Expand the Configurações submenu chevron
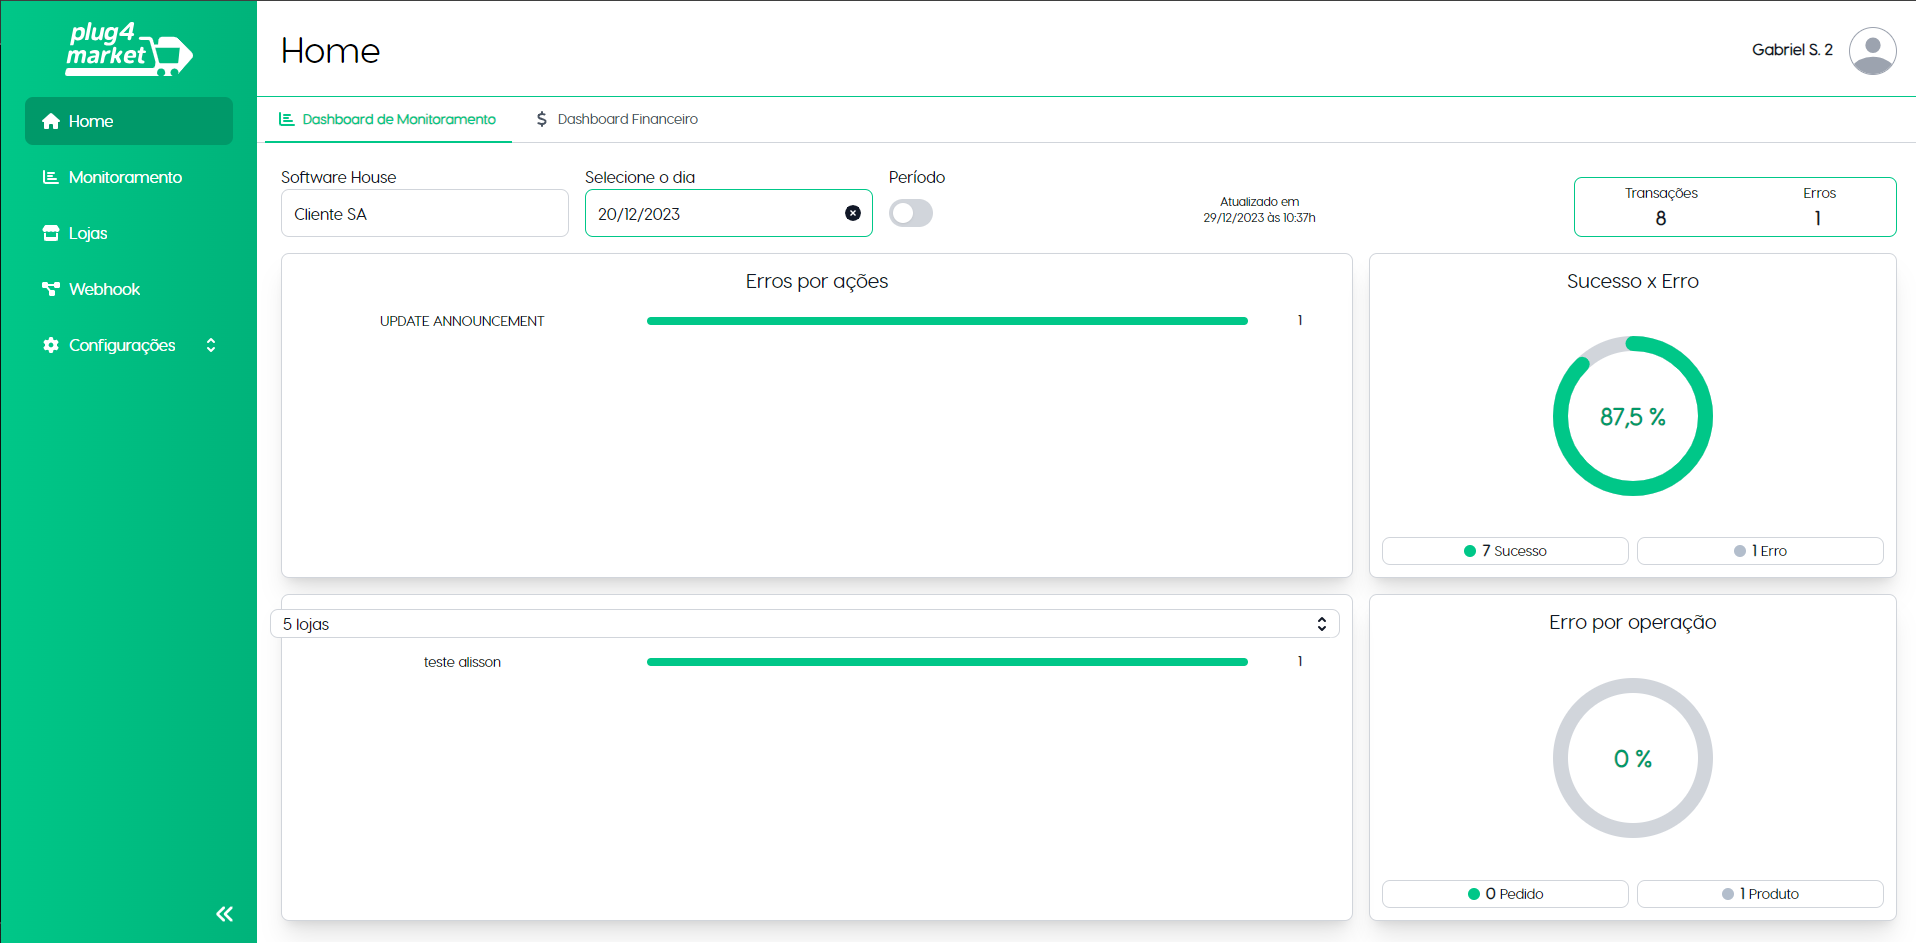 tap(211, 345)
